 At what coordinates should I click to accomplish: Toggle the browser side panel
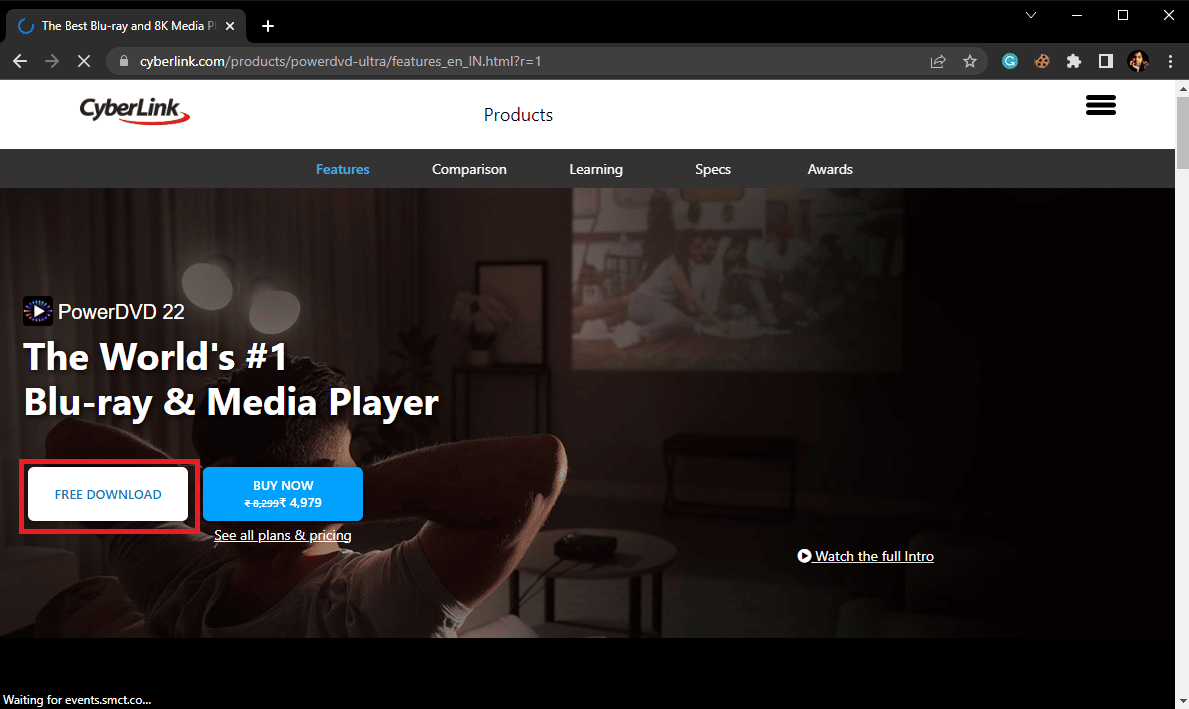click(x=1106, y=61)
